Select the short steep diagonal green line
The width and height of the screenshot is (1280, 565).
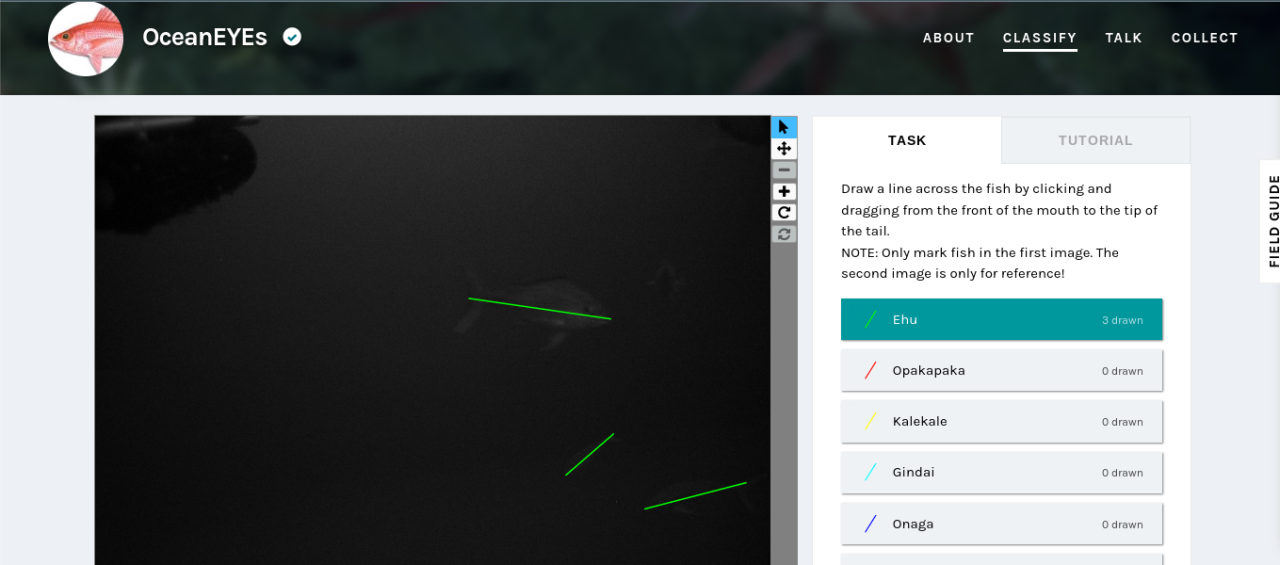(589, 454)
